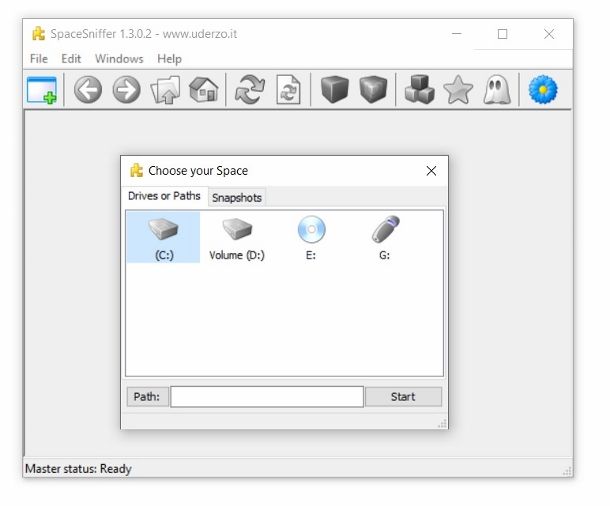Open the Edit menu
The image size is (610, 506).
71,59
